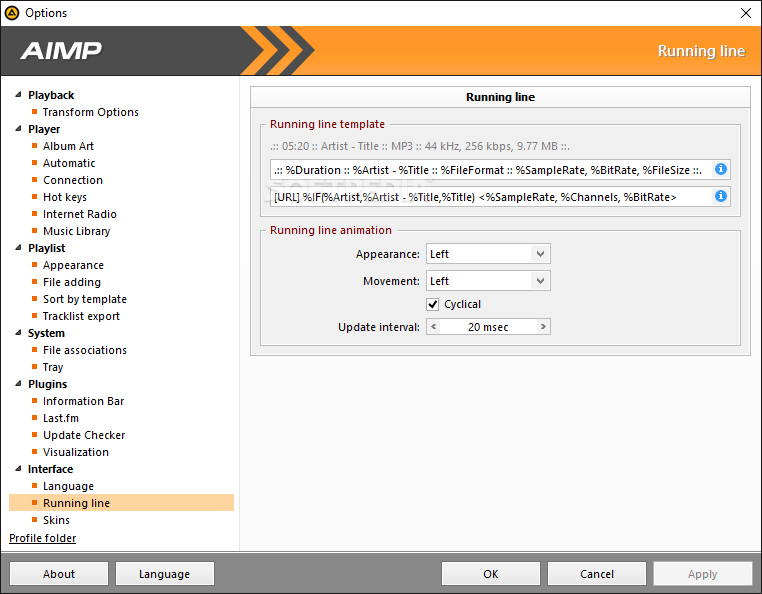Image resolution: width=762 pixels, height=594 pixels.
Task: Click info icon beside %Duration template field
Action: tap(721, 169)
